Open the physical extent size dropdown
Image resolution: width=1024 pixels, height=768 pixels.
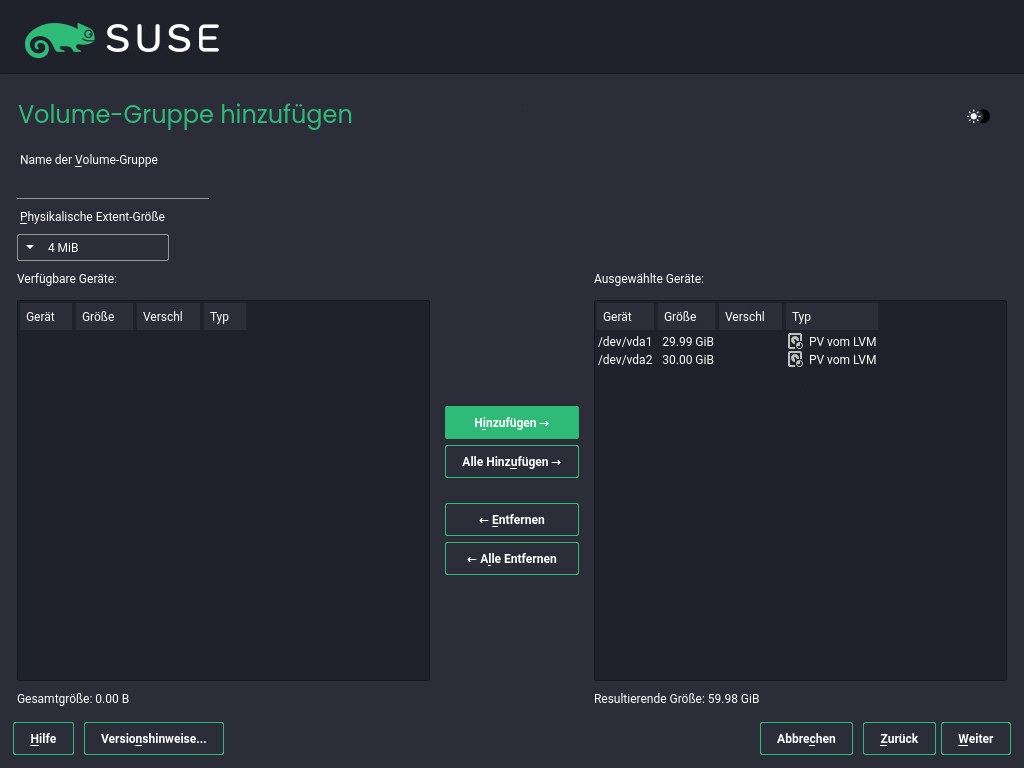point(93,247)
